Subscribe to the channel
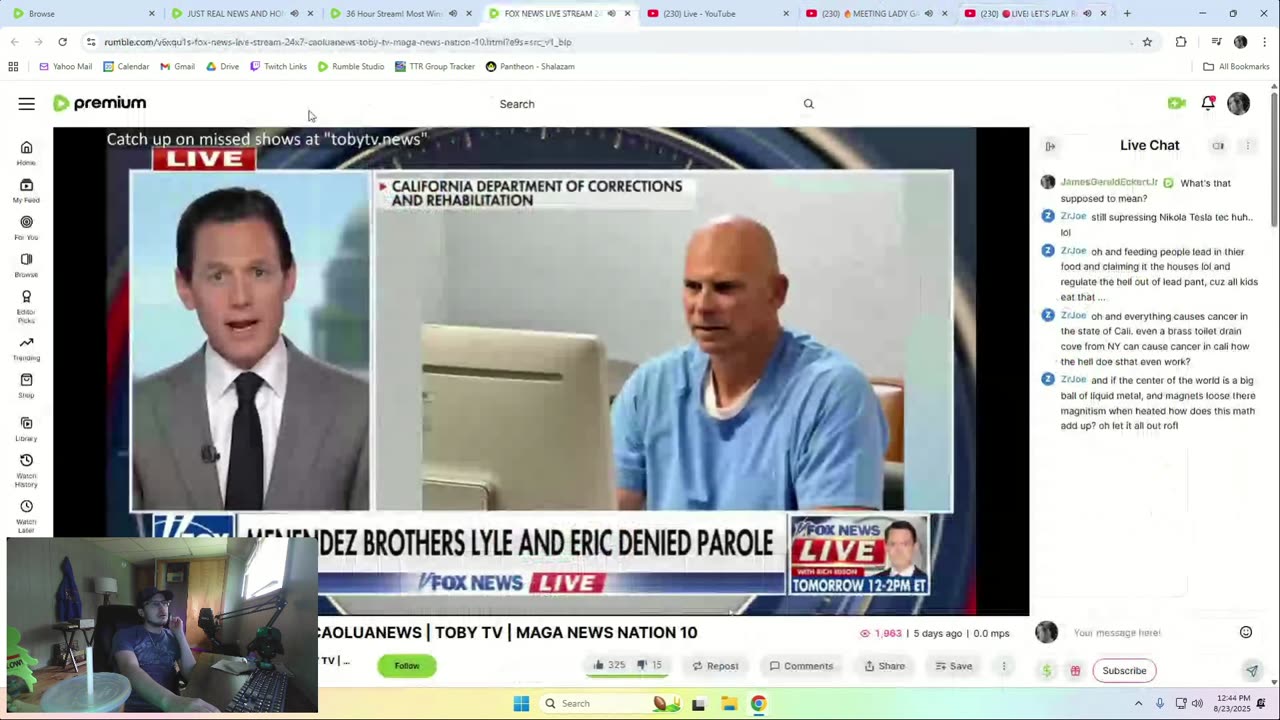1280x720 pixels. (1124, 671)
